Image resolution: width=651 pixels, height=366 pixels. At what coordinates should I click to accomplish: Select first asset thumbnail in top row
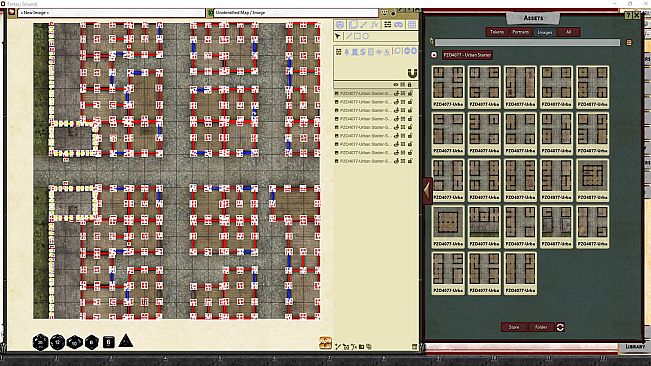(448, 87)
